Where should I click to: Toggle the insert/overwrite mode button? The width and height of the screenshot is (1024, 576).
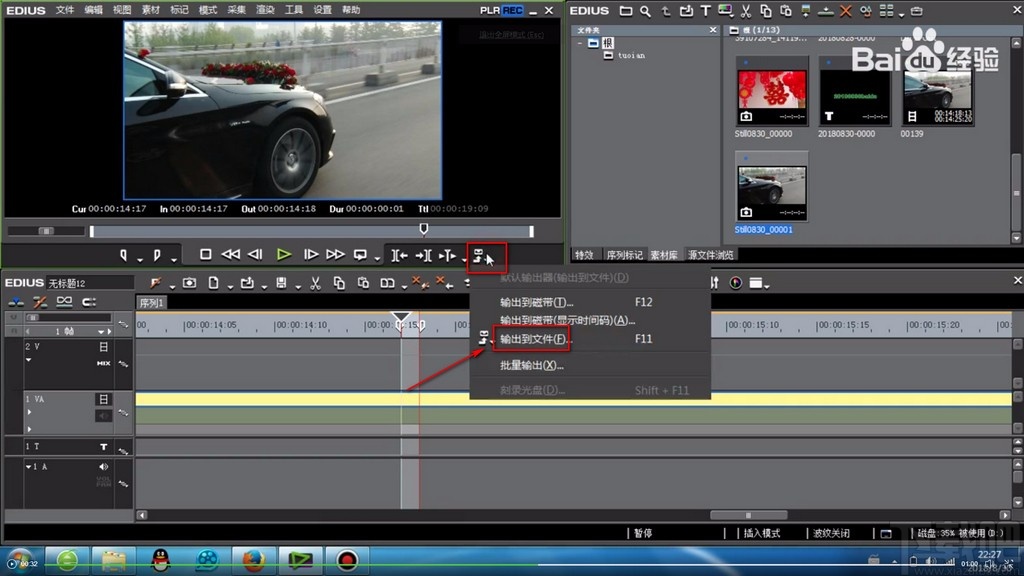tap(16, 302)
